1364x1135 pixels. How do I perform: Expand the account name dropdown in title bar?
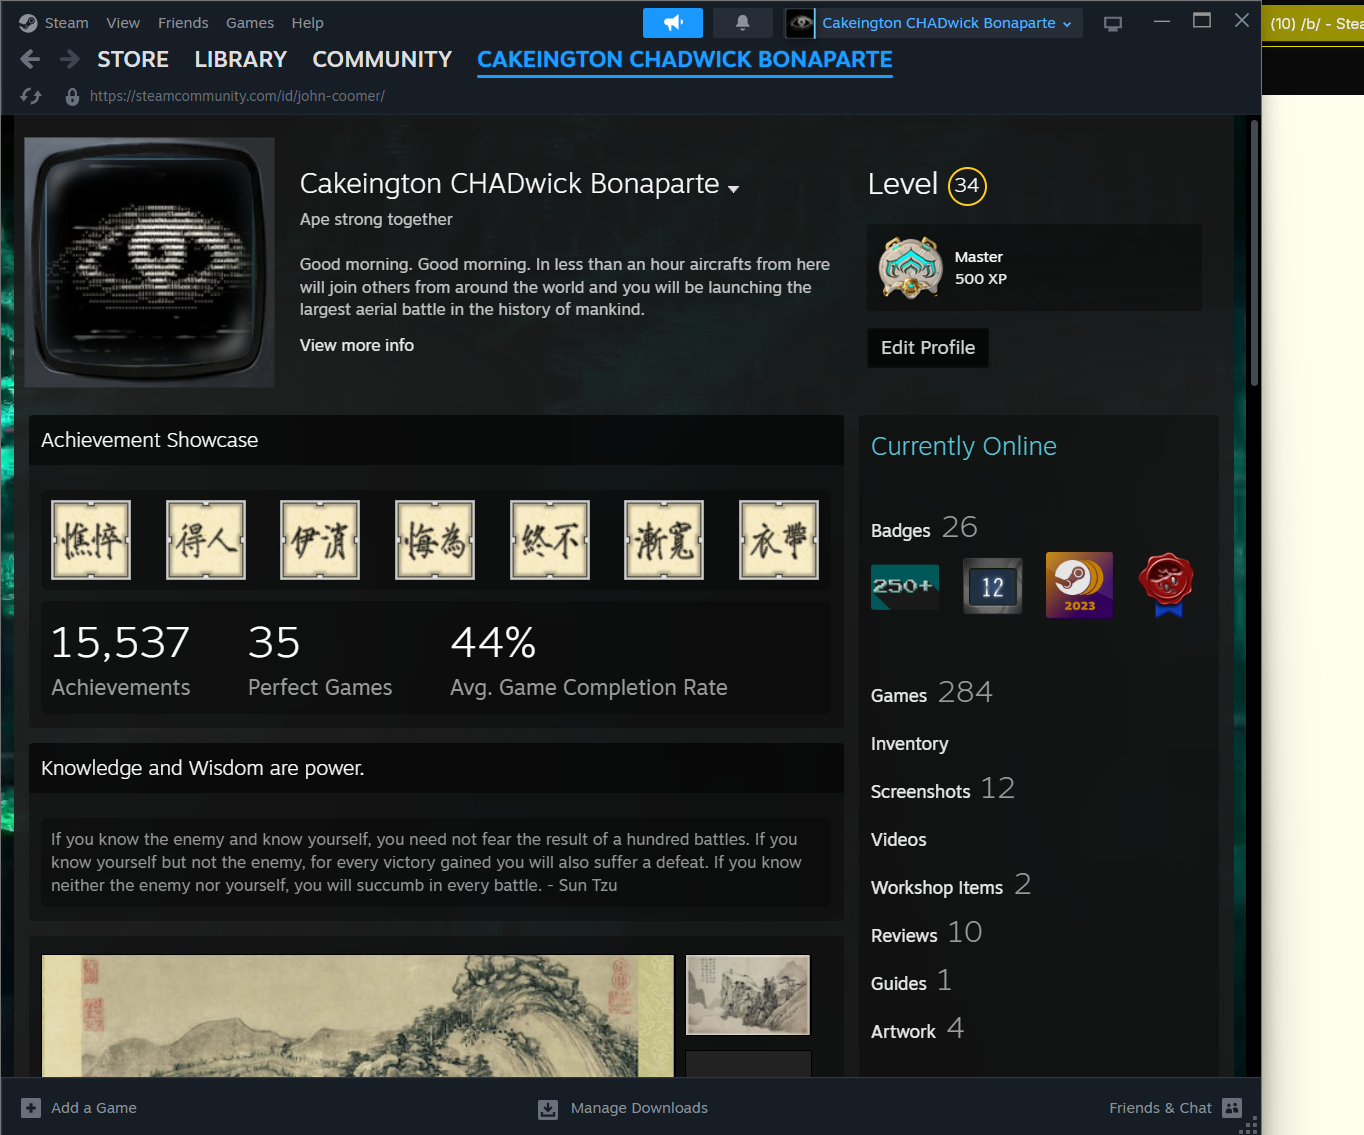coord(1067,24)
